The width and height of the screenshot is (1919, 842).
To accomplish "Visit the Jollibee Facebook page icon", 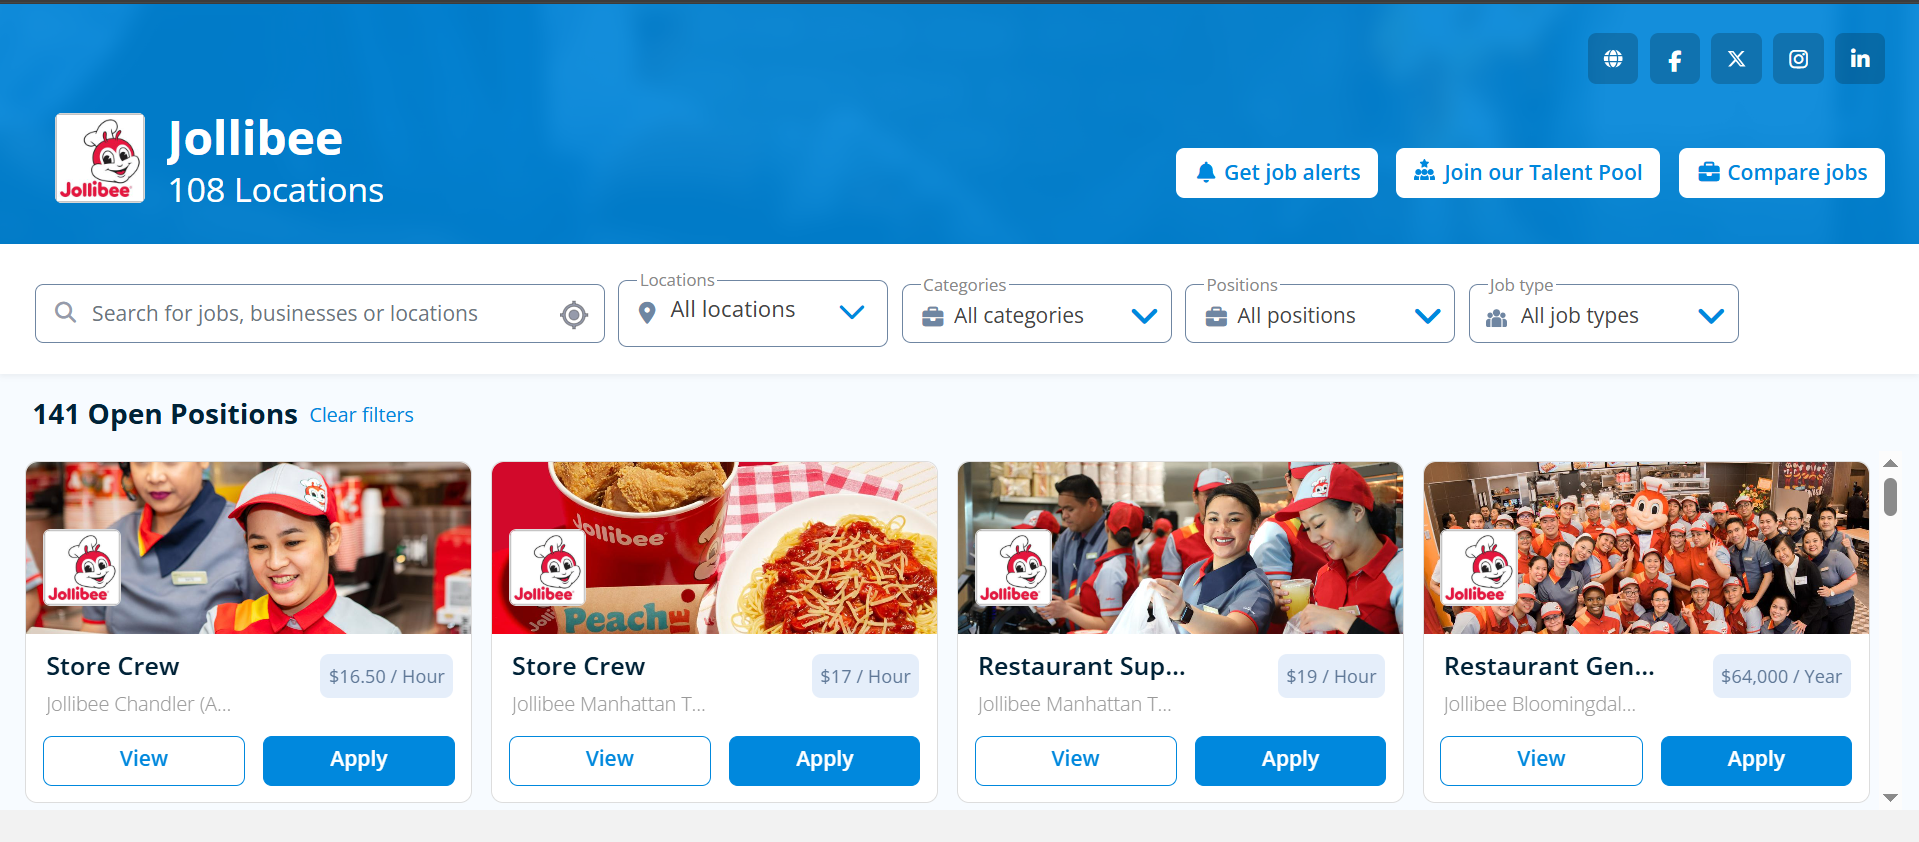I will 1674,59.
